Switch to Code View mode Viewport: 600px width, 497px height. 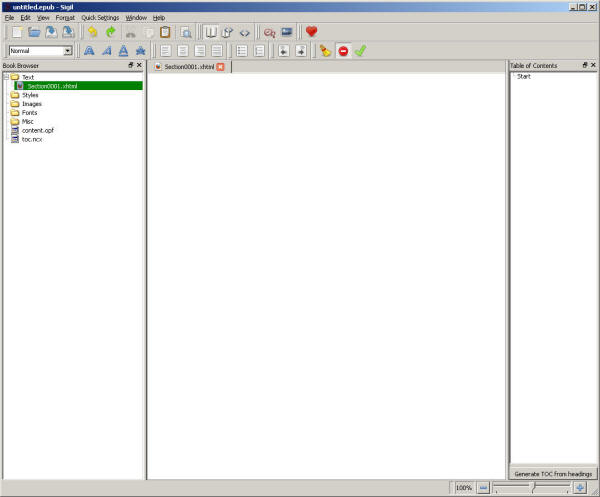245,33
